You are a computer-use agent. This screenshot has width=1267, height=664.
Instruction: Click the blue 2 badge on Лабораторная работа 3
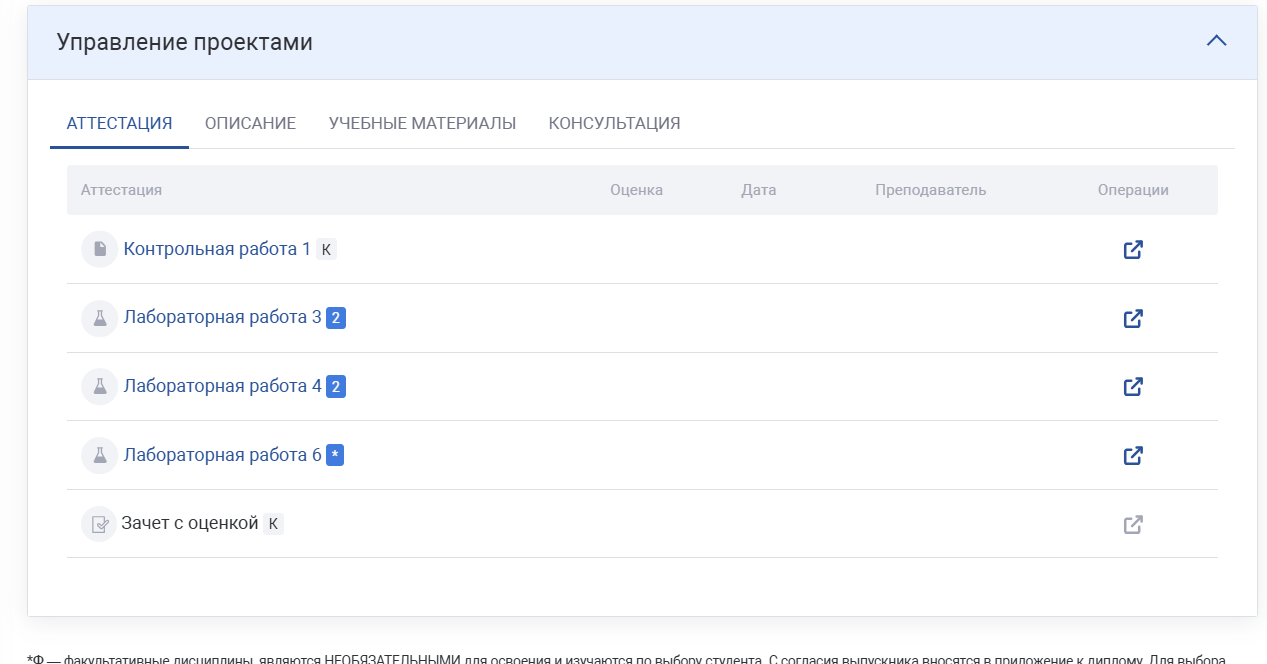(336, 319)
